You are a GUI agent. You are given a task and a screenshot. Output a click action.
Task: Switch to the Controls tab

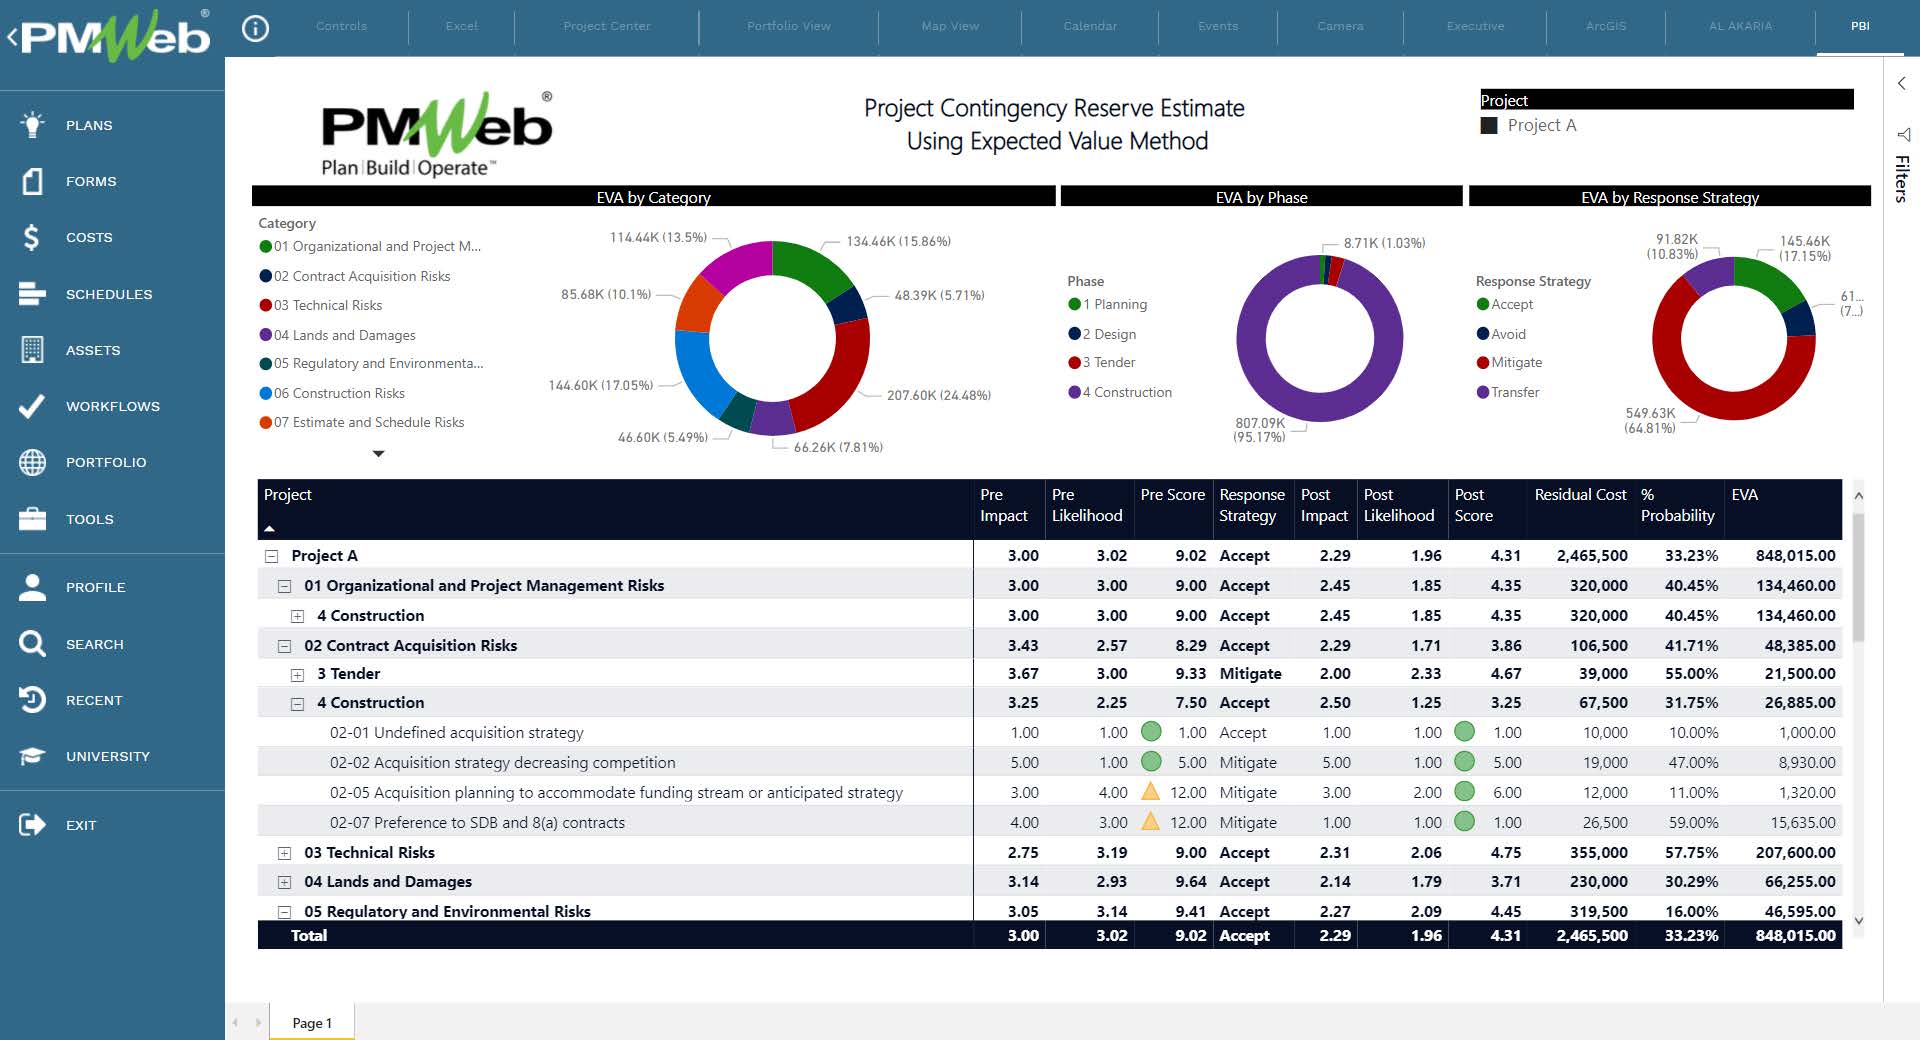[x=341, y=26]
